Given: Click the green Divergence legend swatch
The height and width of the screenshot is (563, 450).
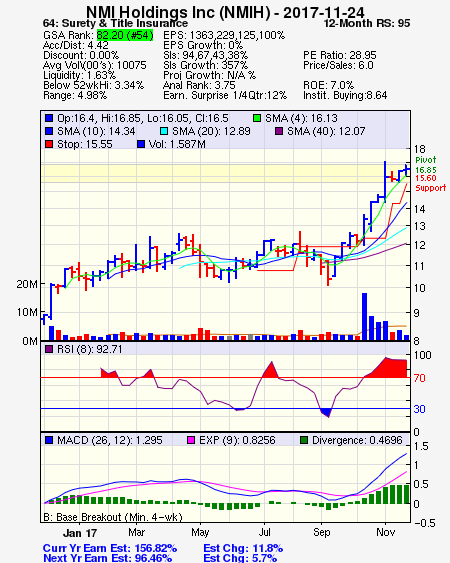Looking at the screenshot, I should 304,440.
